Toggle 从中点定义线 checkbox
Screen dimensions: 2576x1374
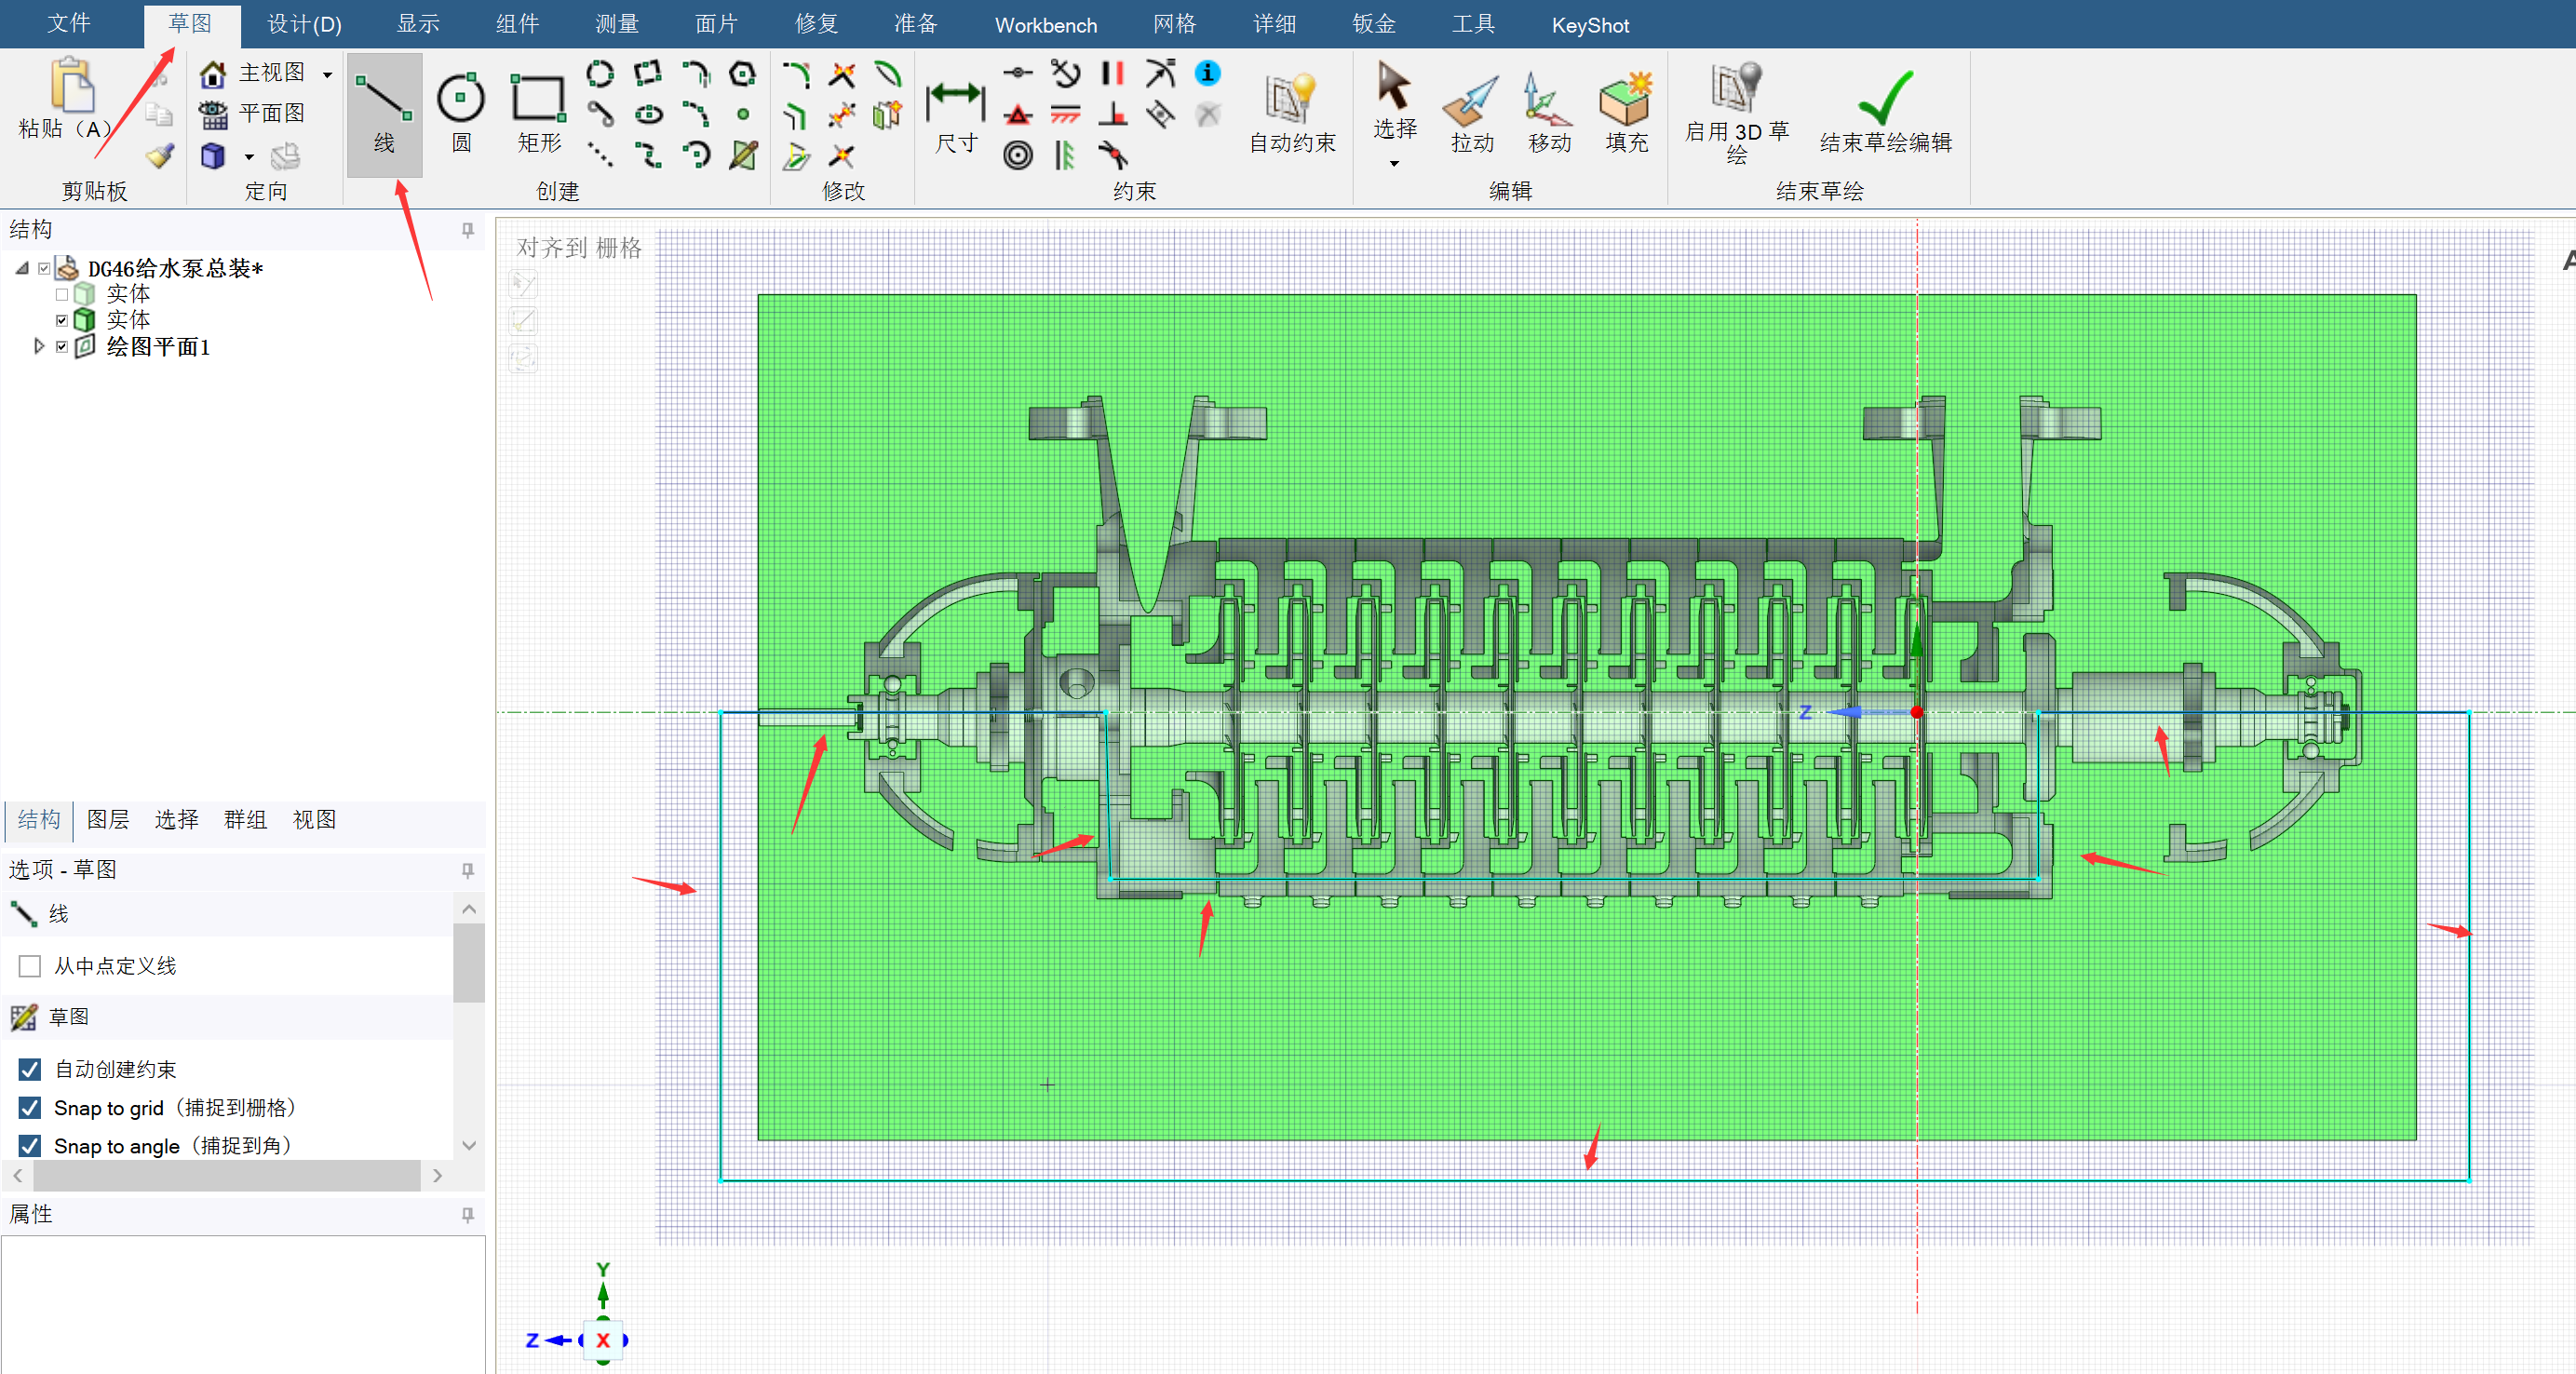click(x=30, y=966)
